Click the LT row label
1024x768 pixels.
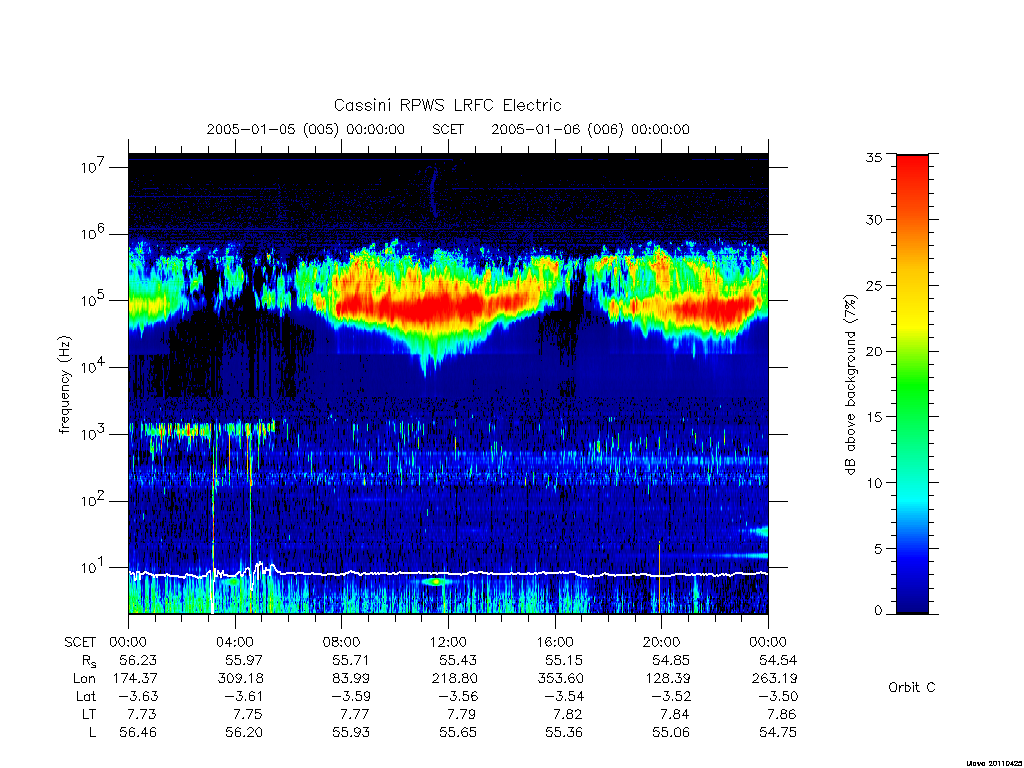tap(89, 714)
